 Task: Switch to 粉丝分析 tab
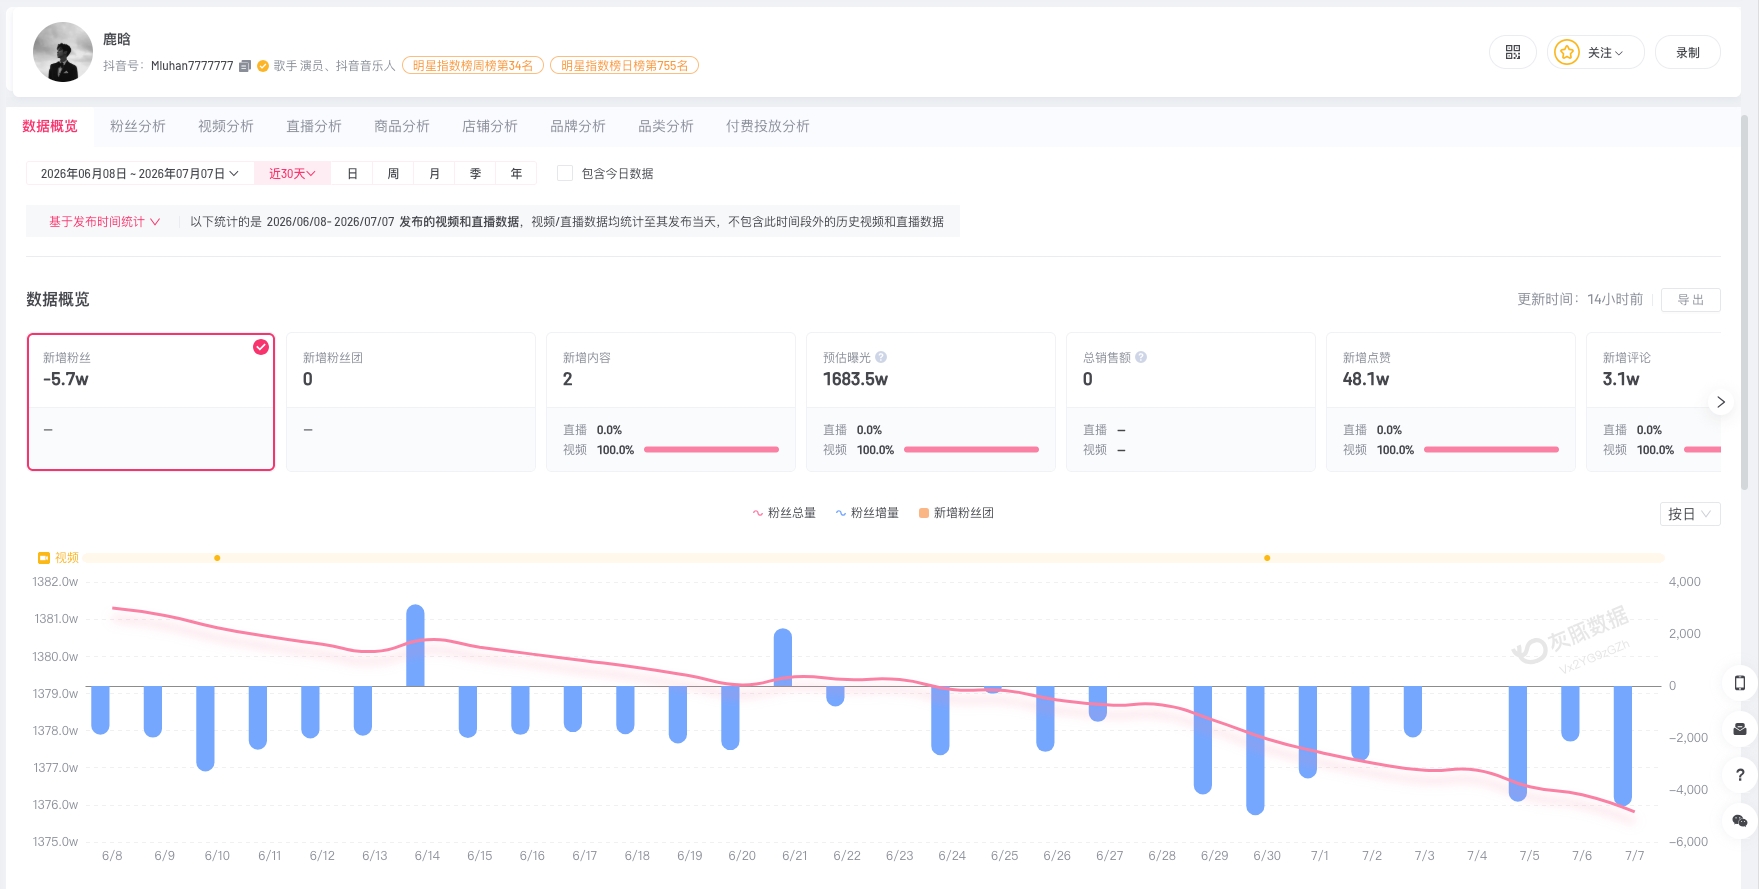tap(138, 126)
